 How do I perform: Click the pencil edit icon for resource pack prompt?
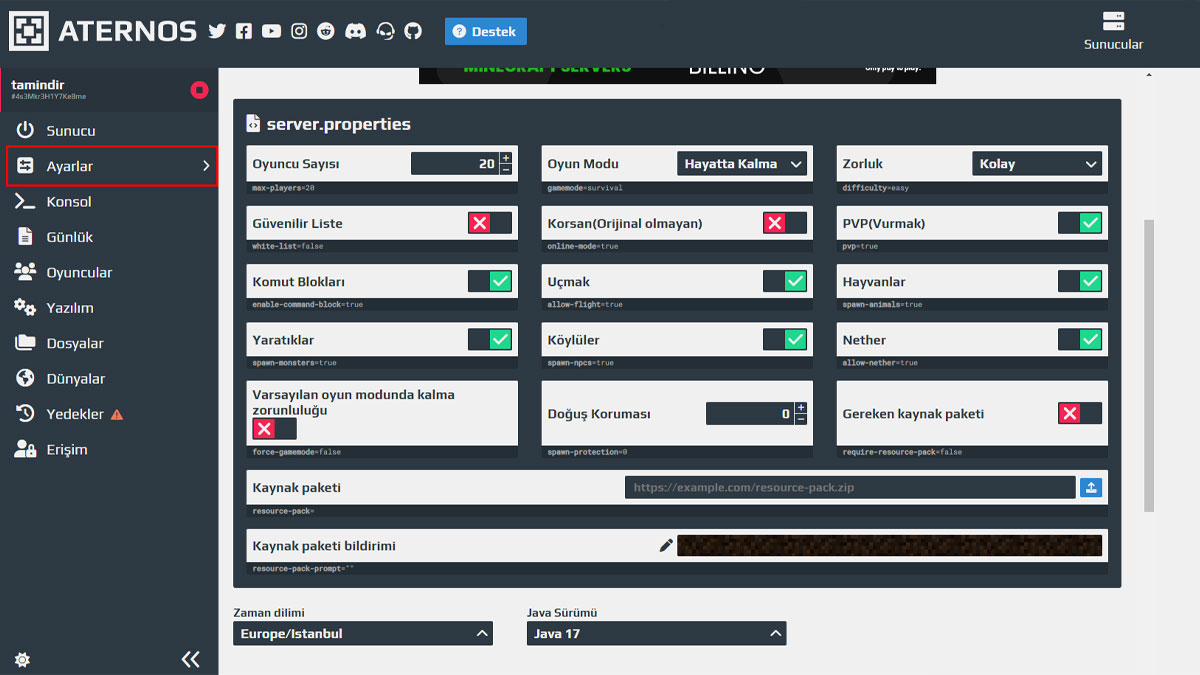666,545
